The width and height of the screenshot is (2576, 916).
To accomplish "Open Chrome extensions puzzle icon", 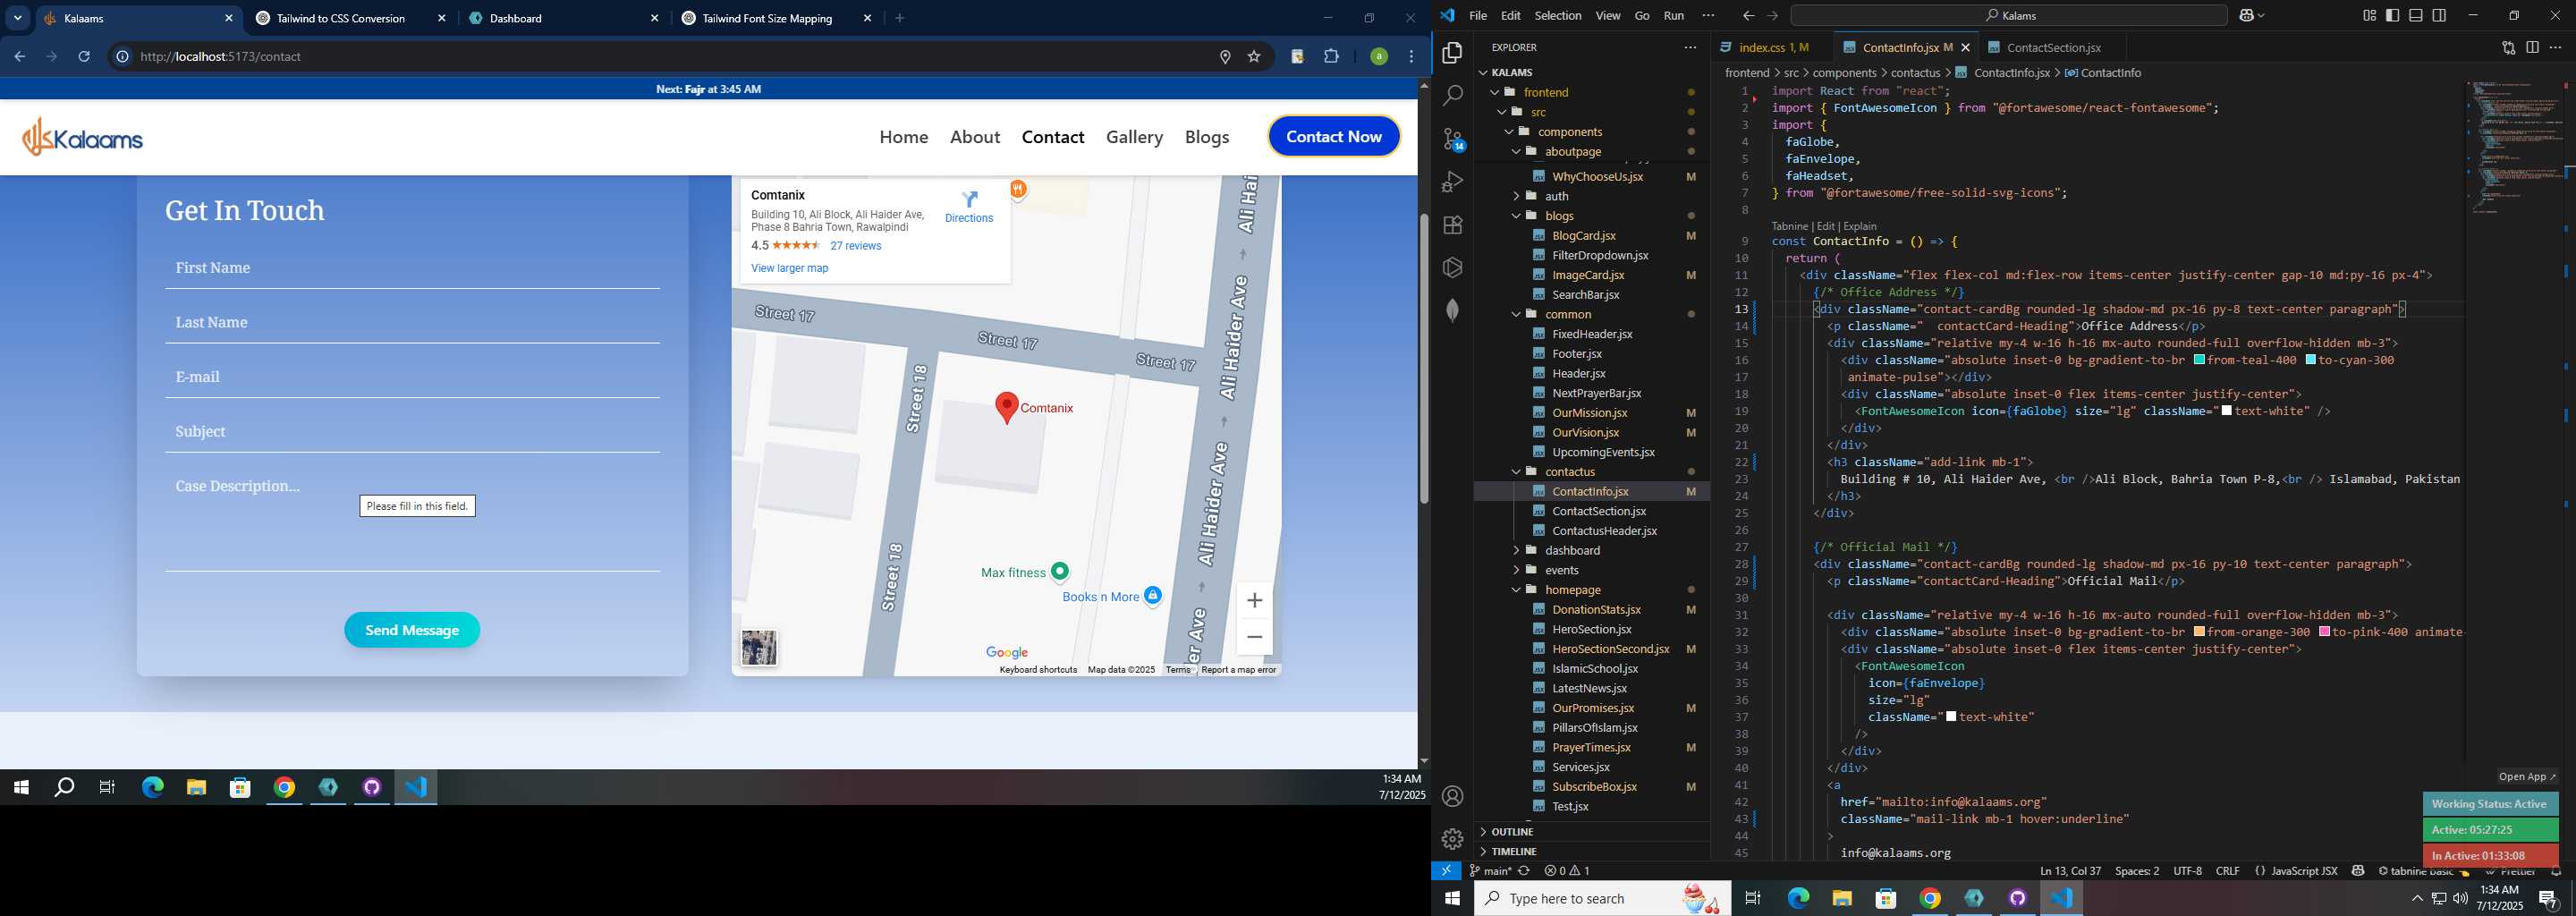I will [1331, 57].
